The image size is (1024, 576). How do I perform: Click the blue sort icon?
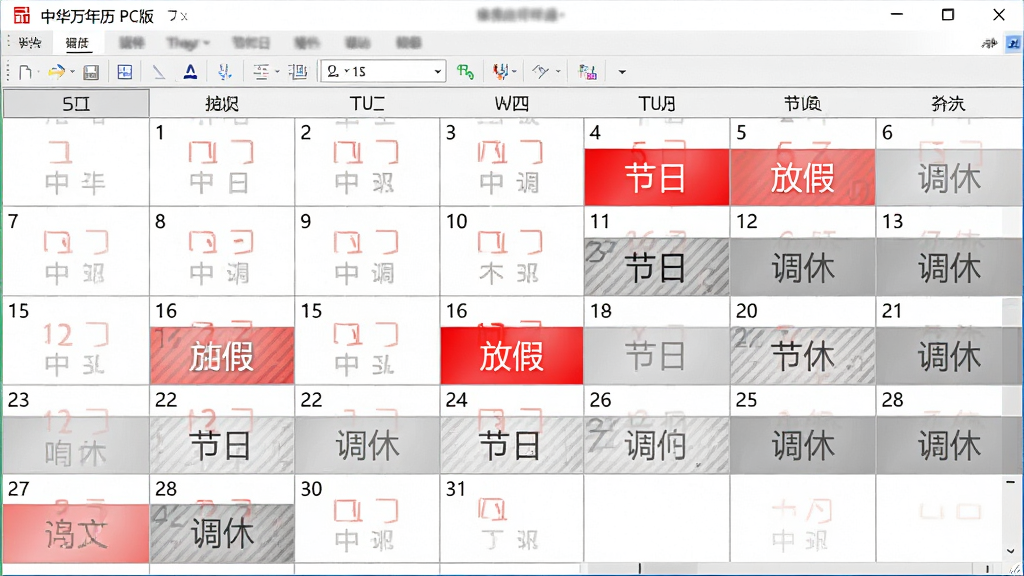coord(225,72)
